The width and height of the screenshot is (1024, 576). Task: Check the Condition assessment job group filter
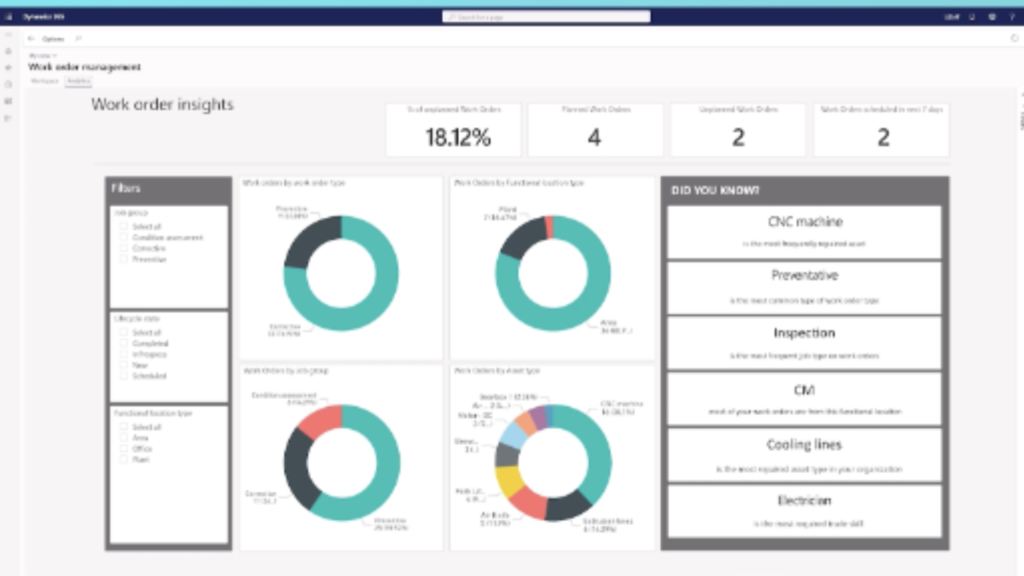[124, 238]
